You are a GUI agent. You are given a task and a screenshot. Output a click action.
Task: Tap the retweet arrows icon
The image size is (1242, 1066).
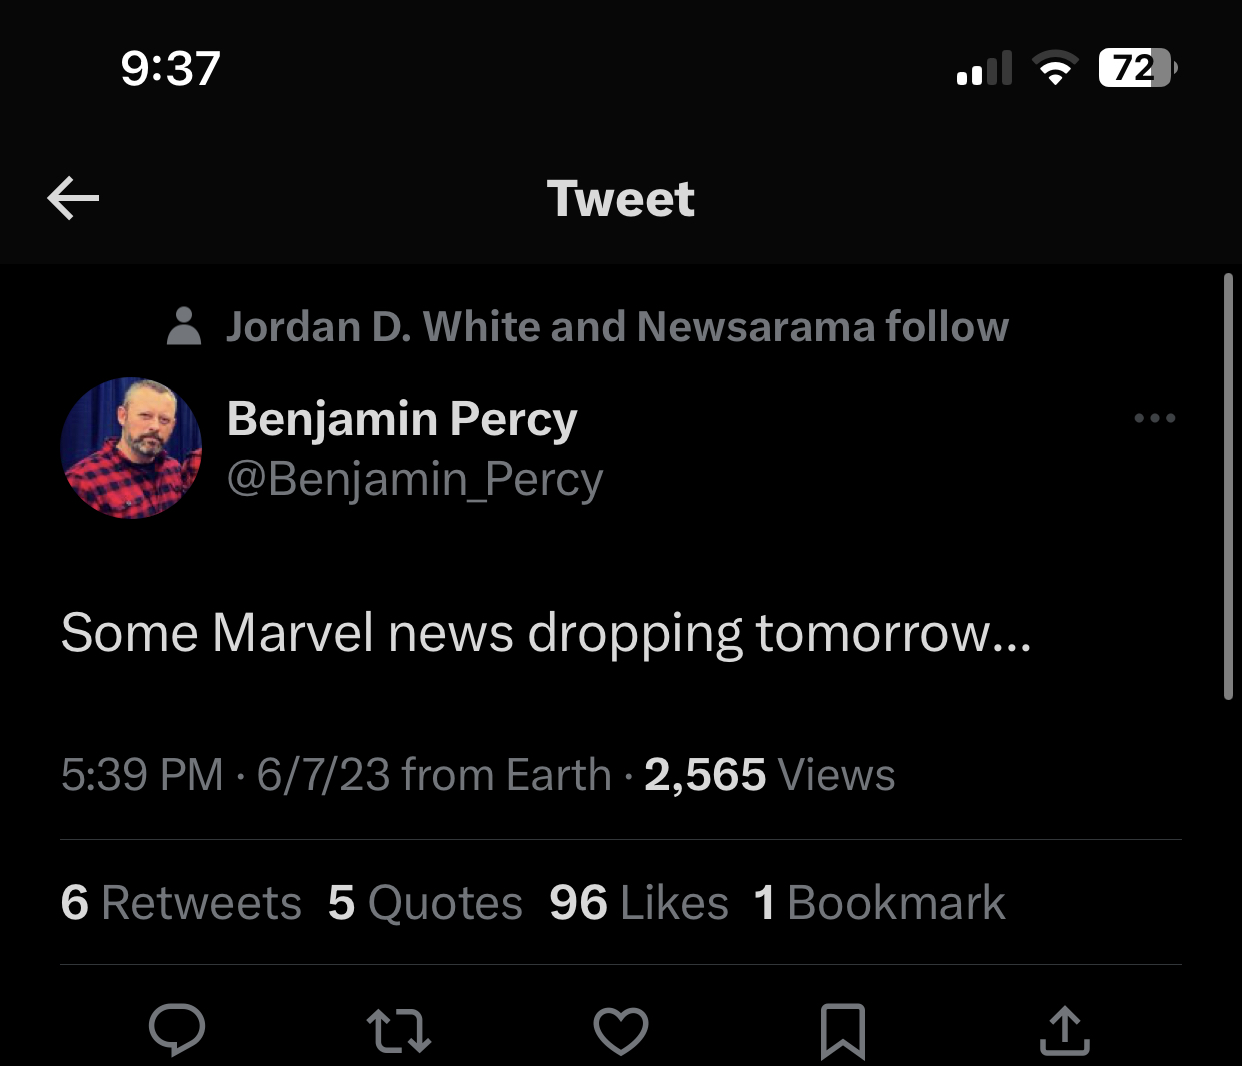[399, 1031]
